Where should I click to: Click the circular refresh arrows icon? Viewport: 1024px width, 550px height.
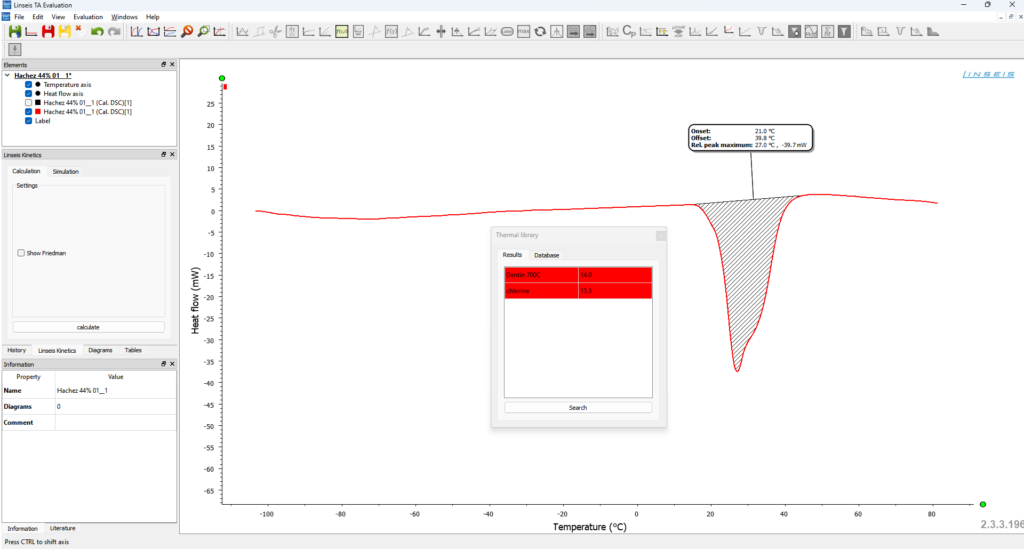tap(540, 32)
